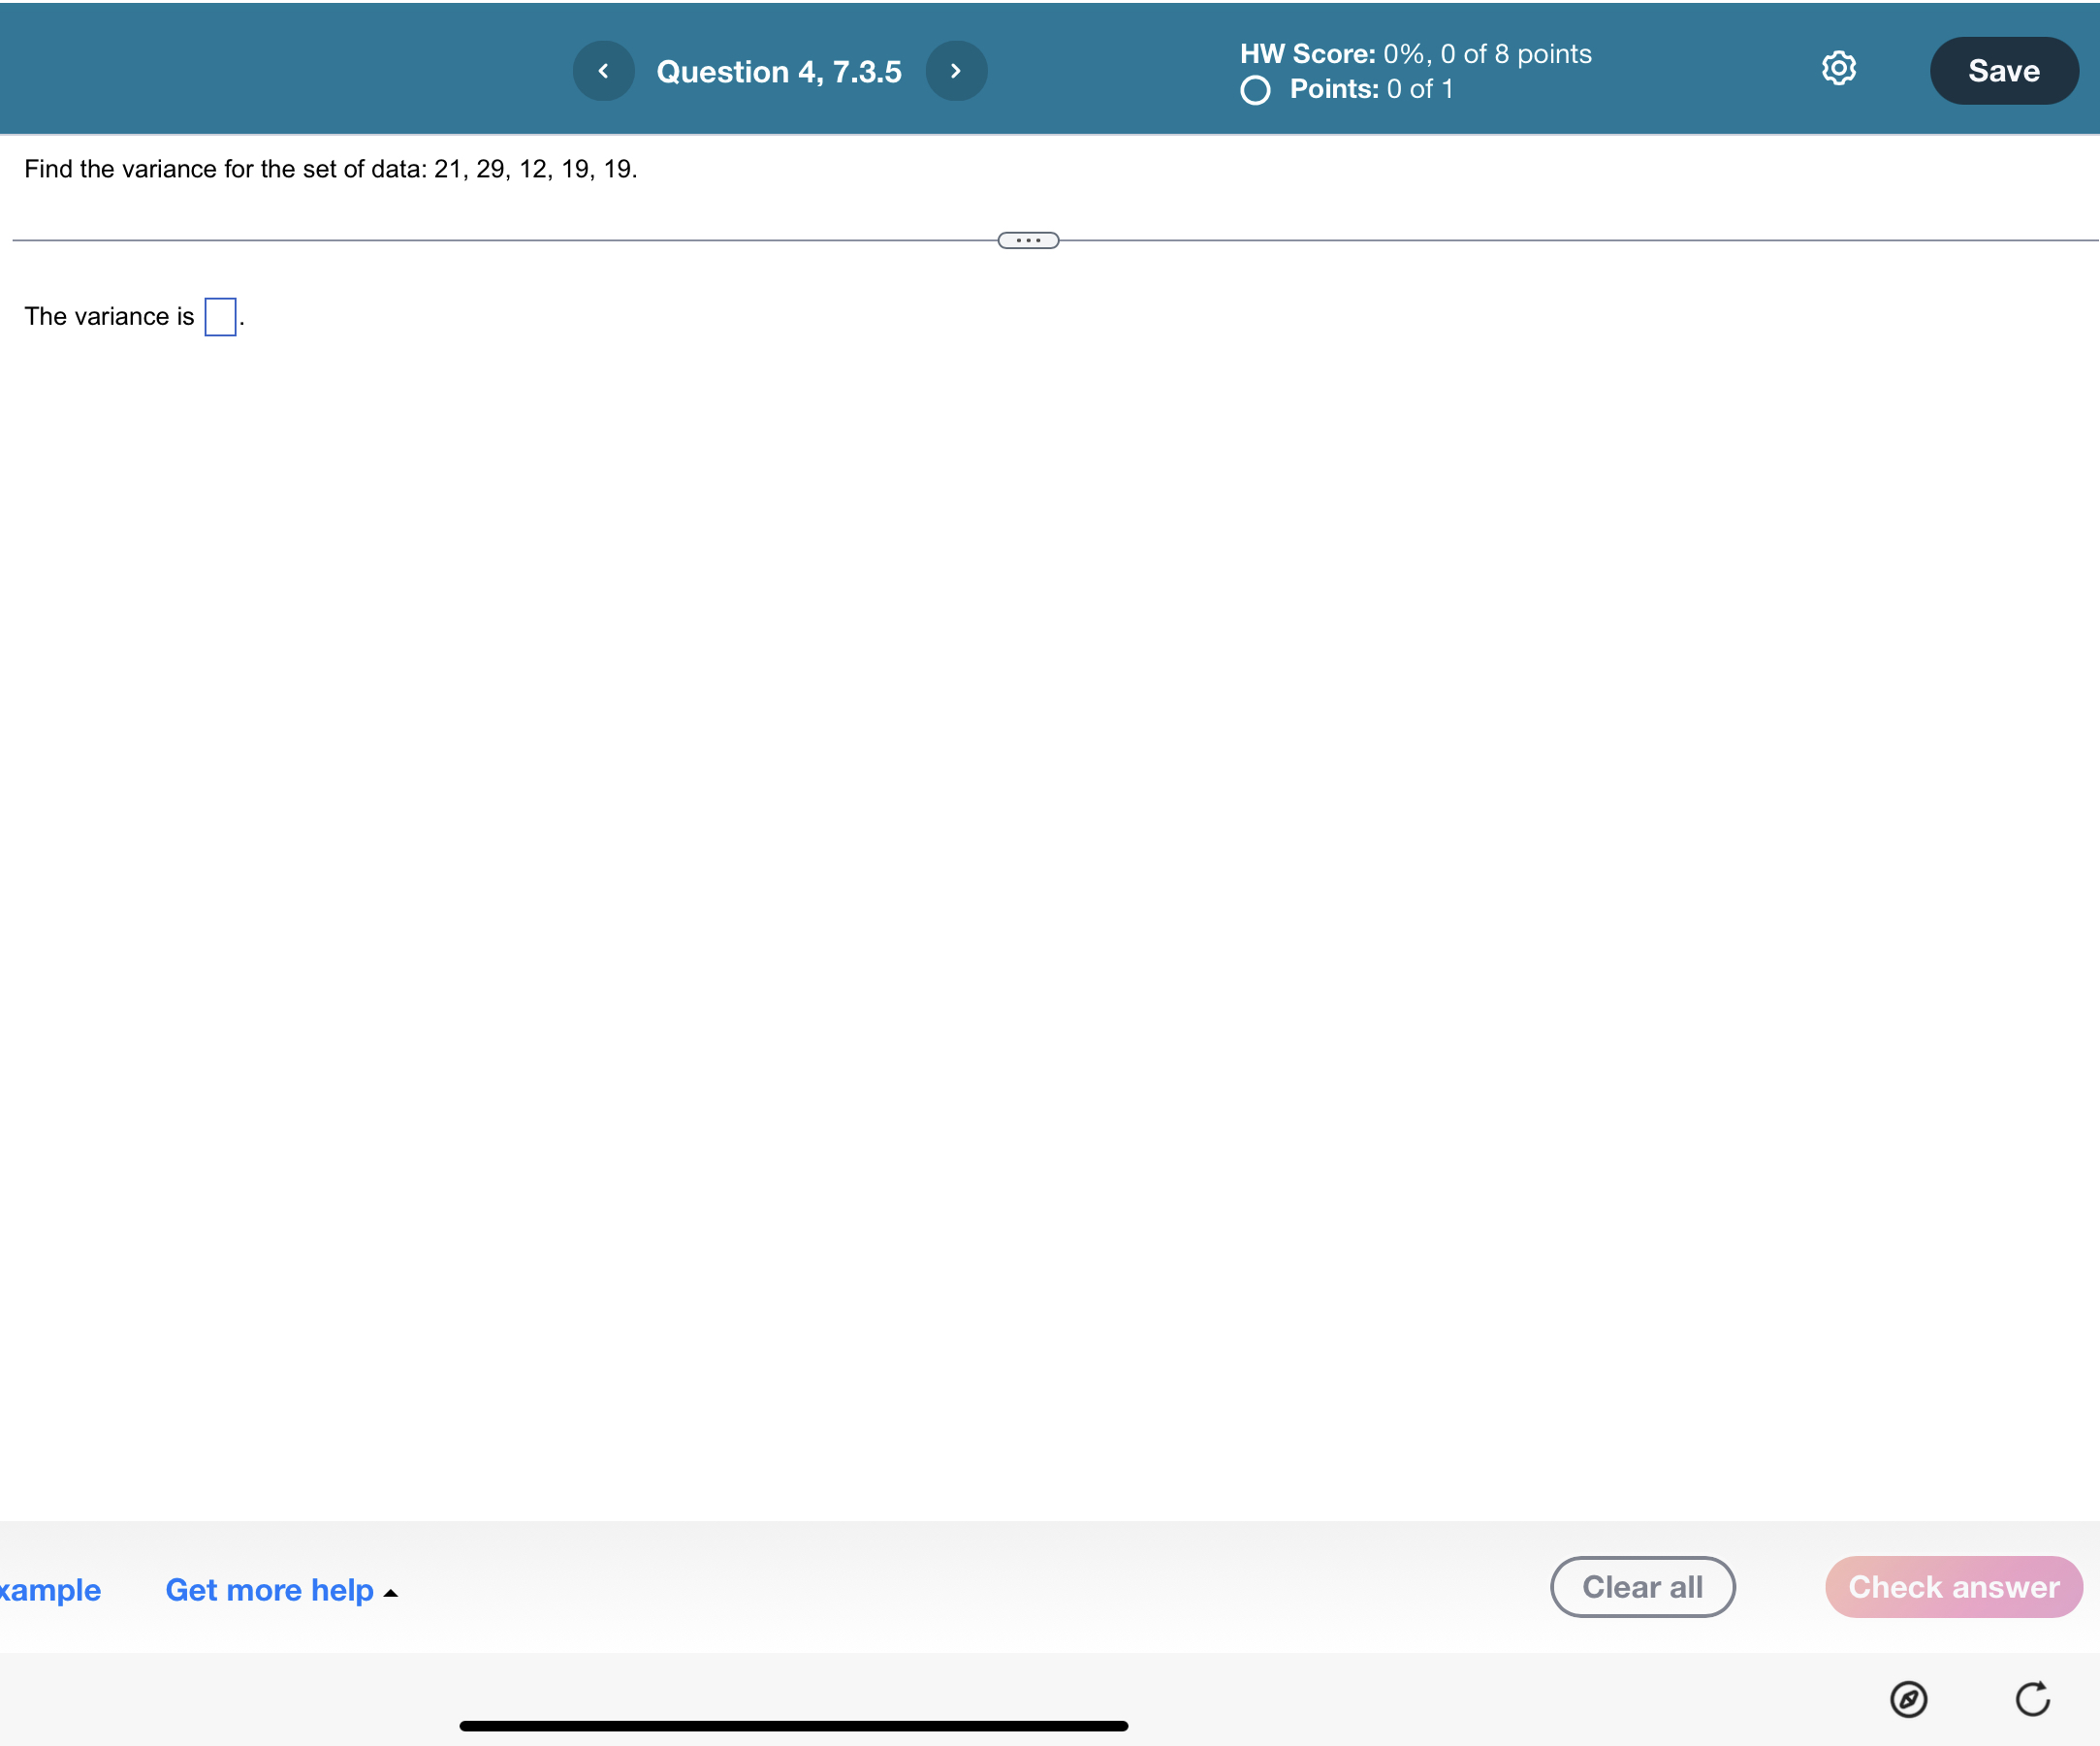Navigate to the next question with right arrow

tap(956, 70)
